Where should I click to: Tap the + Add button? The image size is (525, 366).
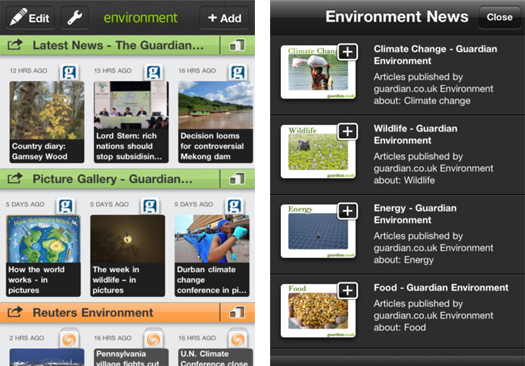pyautogui.click(x=224, y=18)
